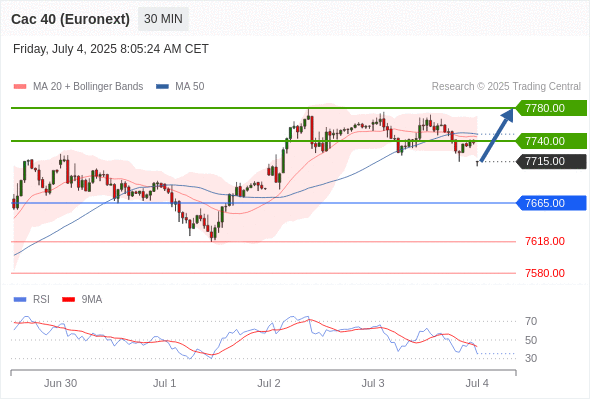The width and height of the screenshot is (590, 400).
Task: Click the Jul 2 date marker
Action: [x=269, y=383]
